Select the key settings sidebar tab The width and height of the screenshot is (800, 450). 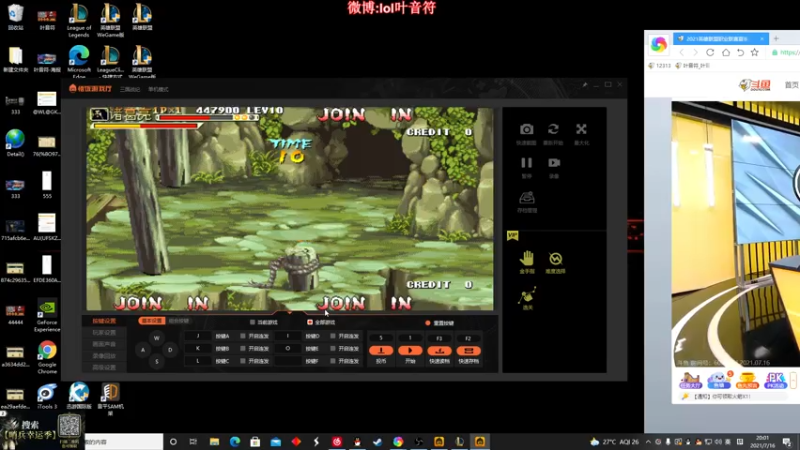(x=104, y=321)
